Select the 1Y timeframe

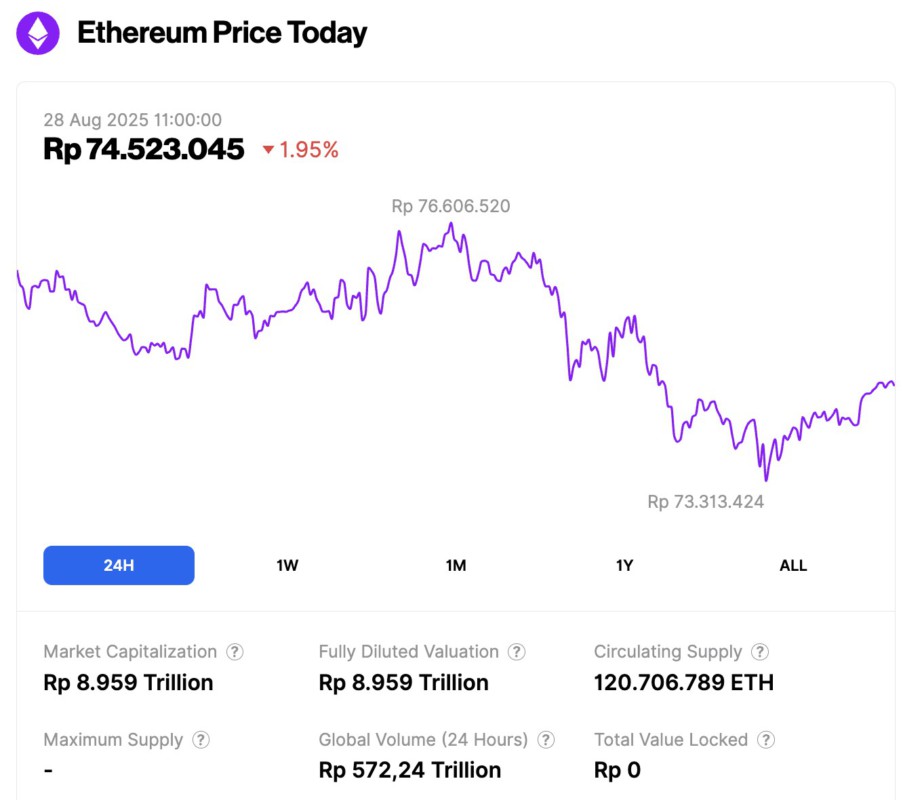click(x=624, y=565)
